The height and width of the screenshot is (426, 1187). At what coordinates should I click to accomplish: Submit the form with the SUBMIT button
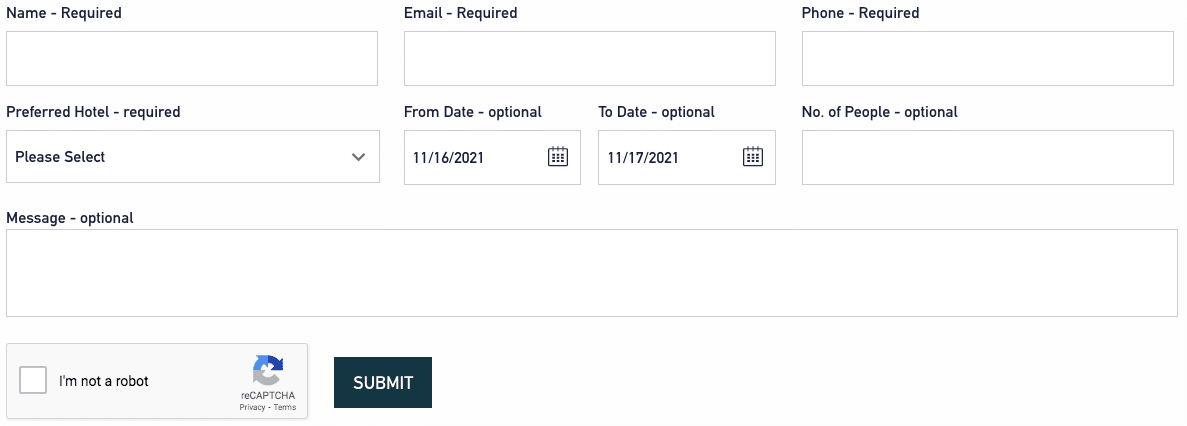pos(383,383)
